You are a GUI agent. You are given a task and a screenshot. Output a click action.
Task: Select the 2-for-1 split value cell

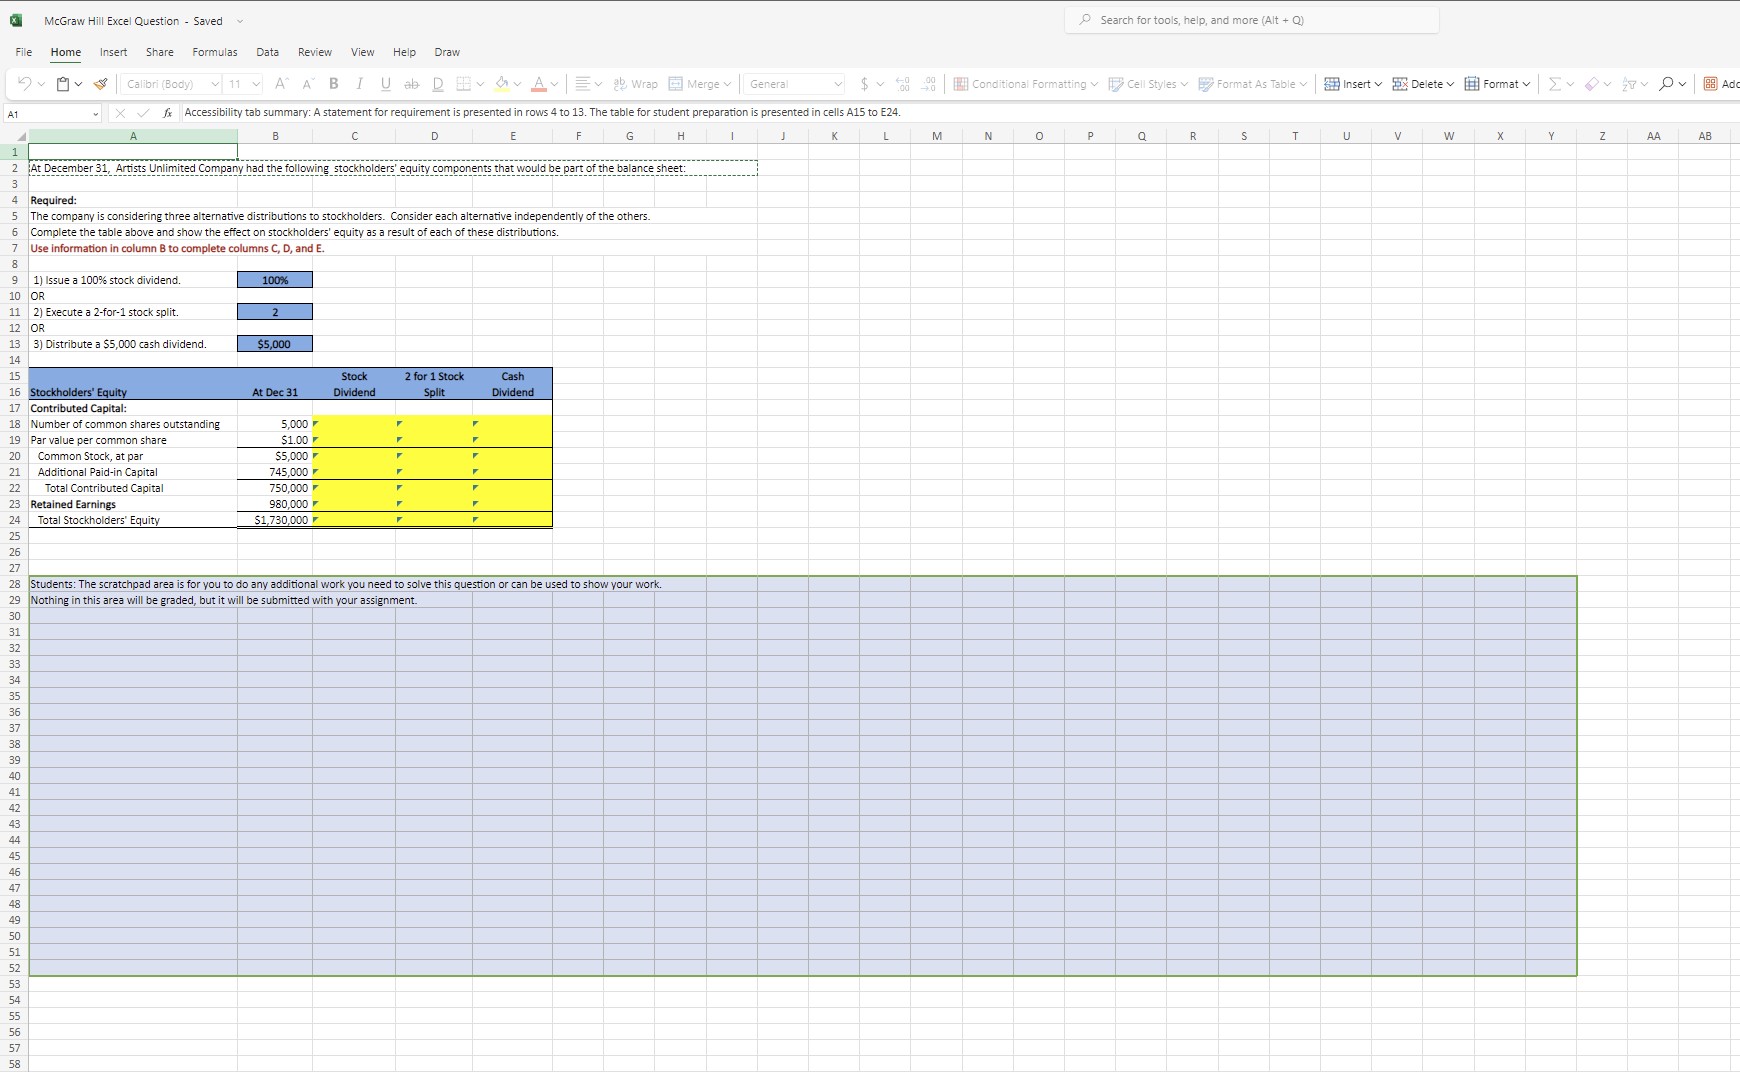click(x=275, y=312)
